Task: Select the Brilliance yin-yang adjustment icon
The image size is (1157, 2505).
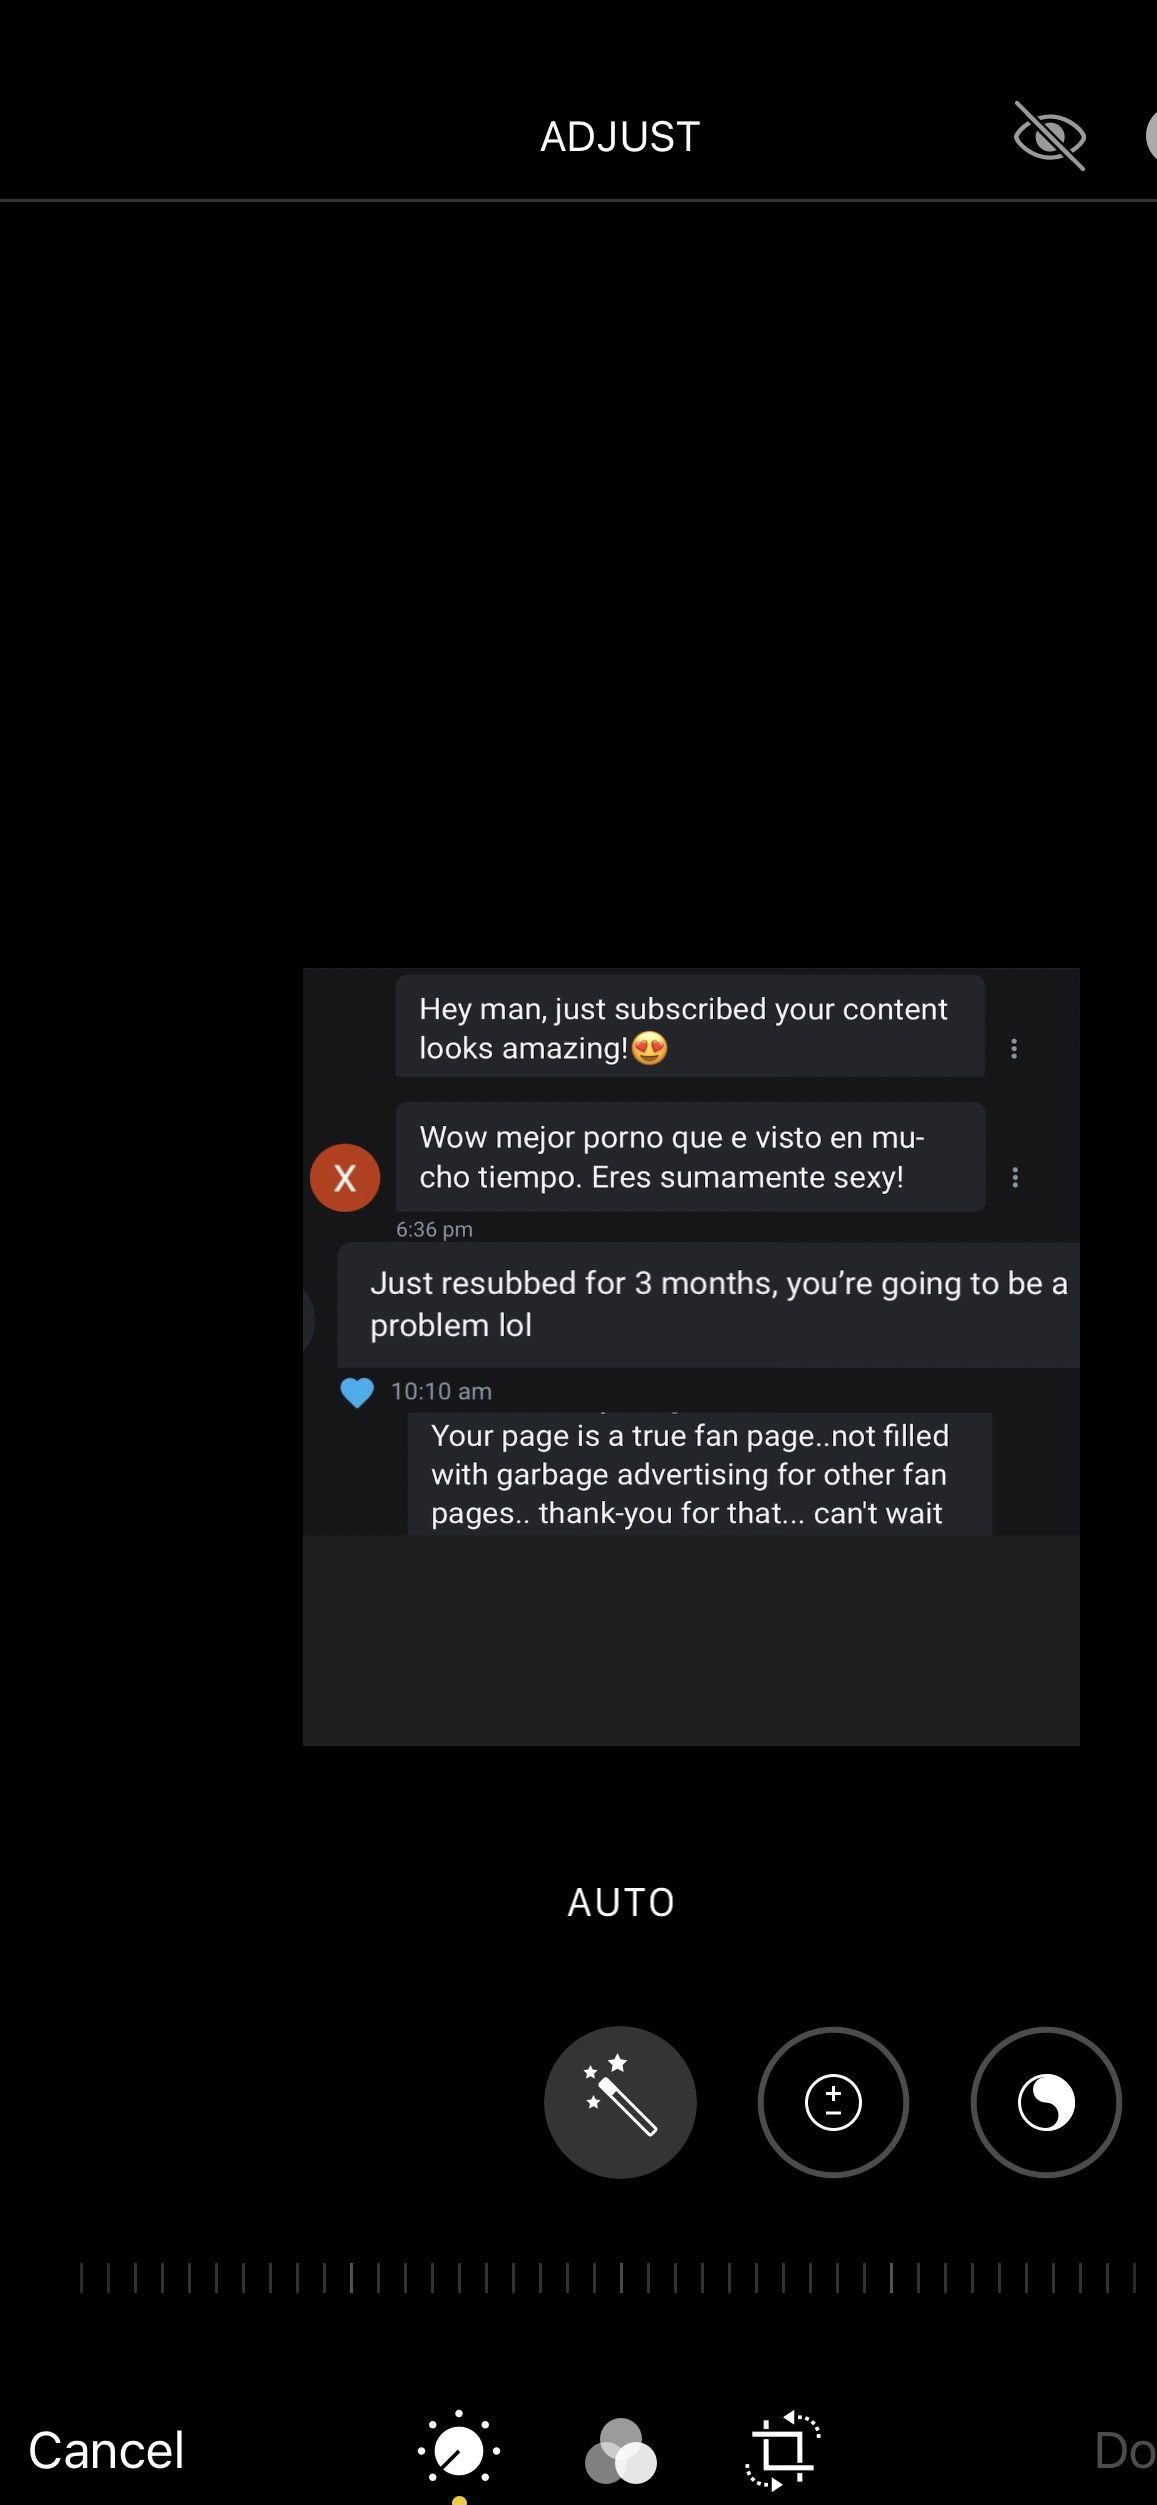Action: click(1046, 2102)
